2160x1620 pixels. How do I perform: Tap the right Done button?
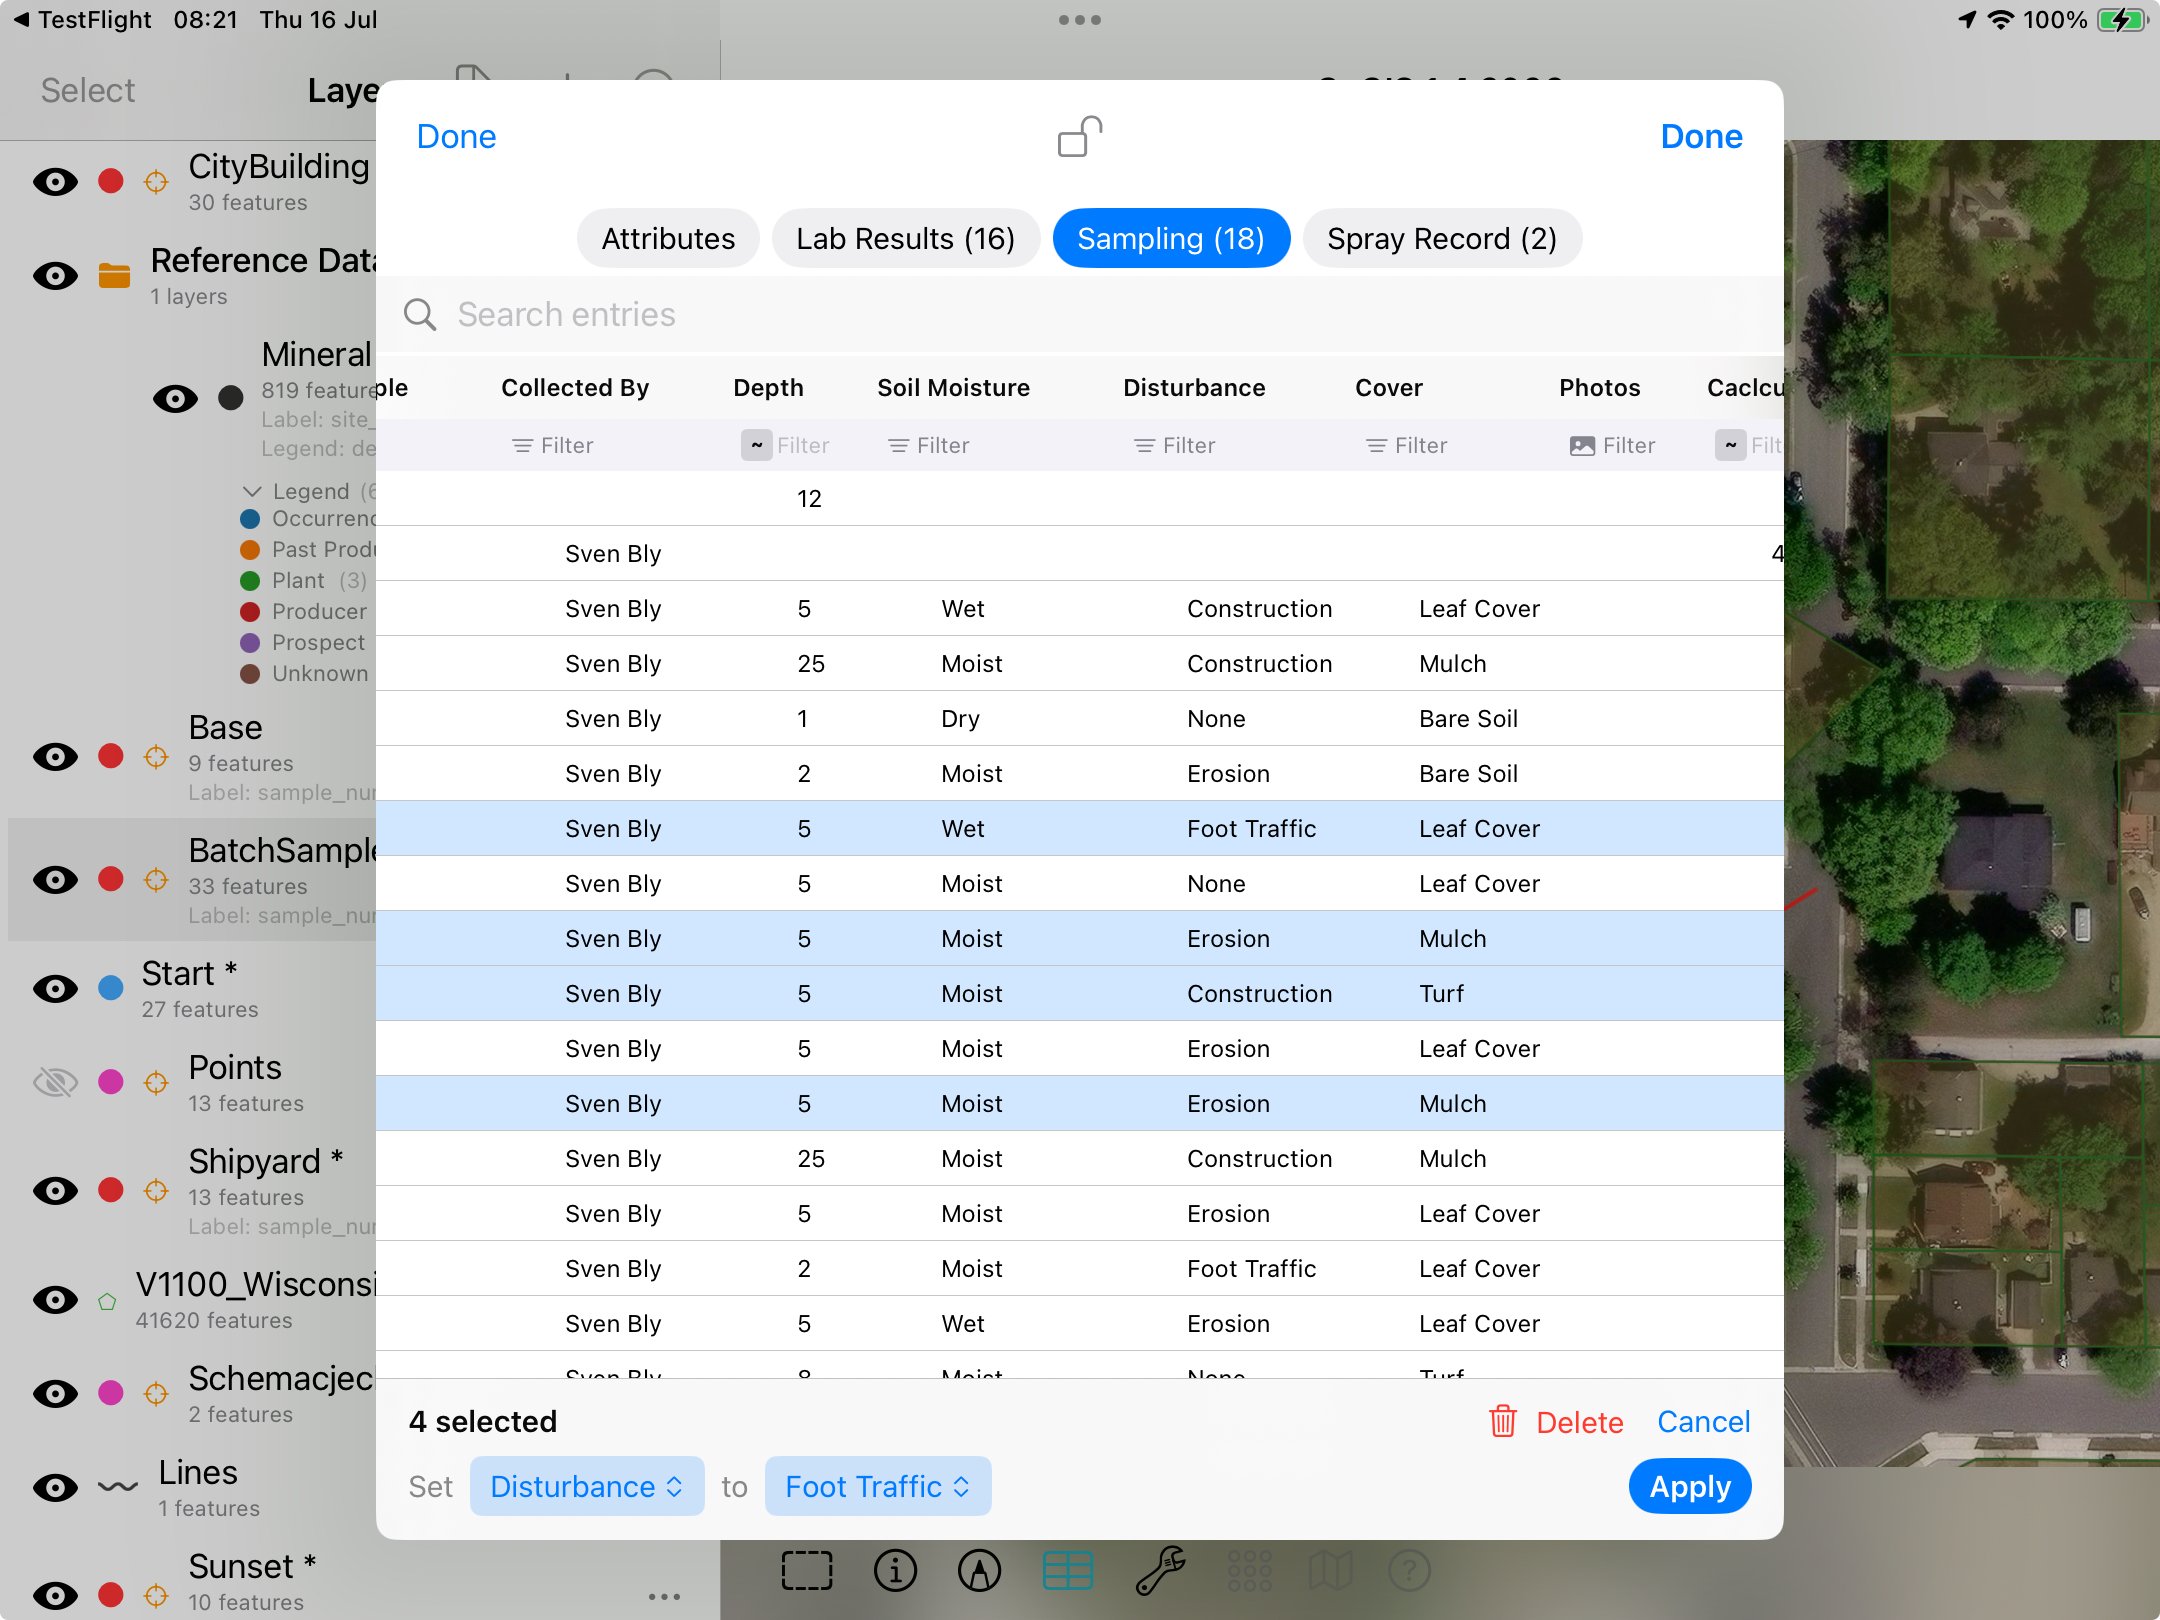[x=1701, y=136]
